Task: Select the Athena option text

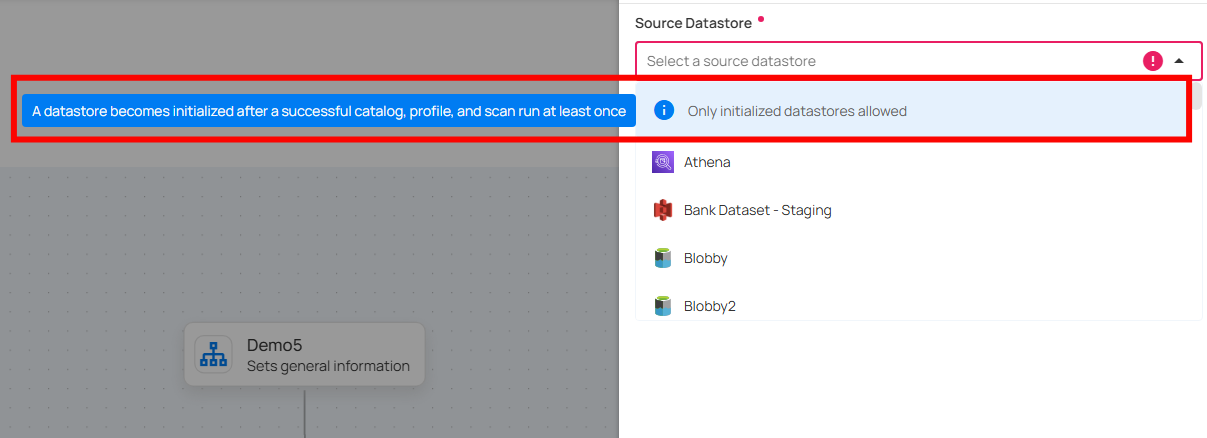Action: coord(707,162)
